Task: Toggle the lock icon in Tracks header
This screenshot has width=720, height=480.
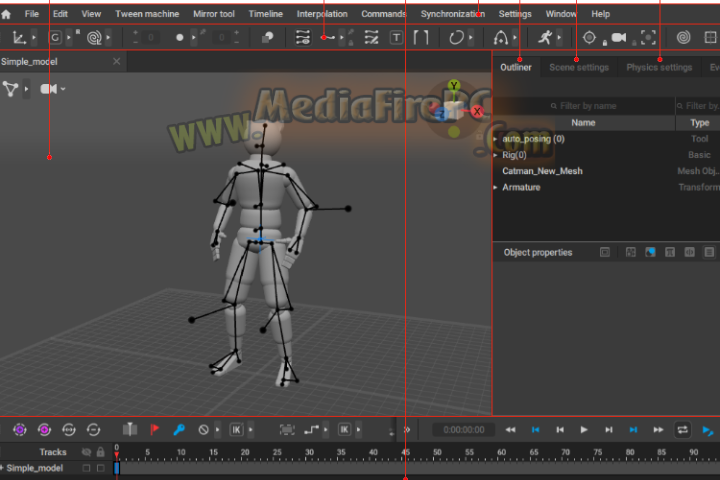Action: pyautogui.click(x=101, y=452)
